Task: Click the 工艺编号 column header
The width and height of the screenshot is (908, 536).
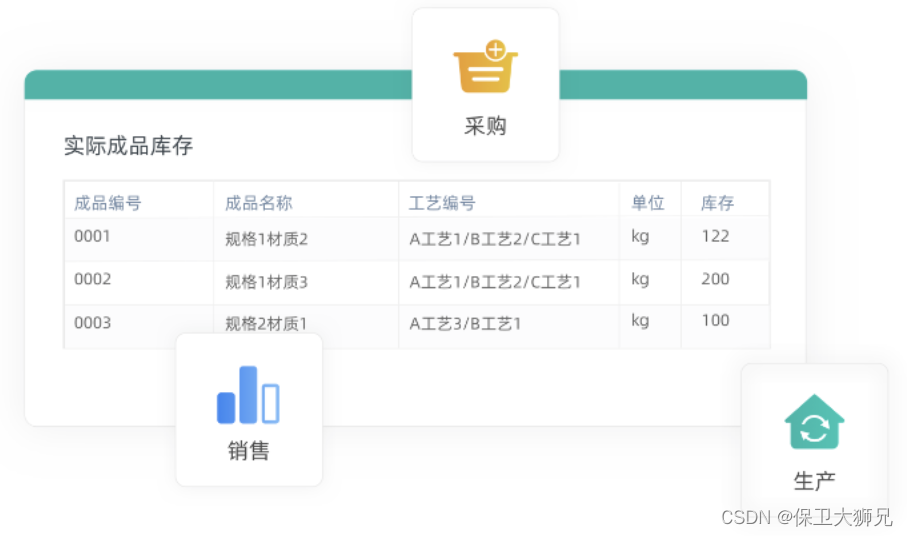Action: (442, 203)
